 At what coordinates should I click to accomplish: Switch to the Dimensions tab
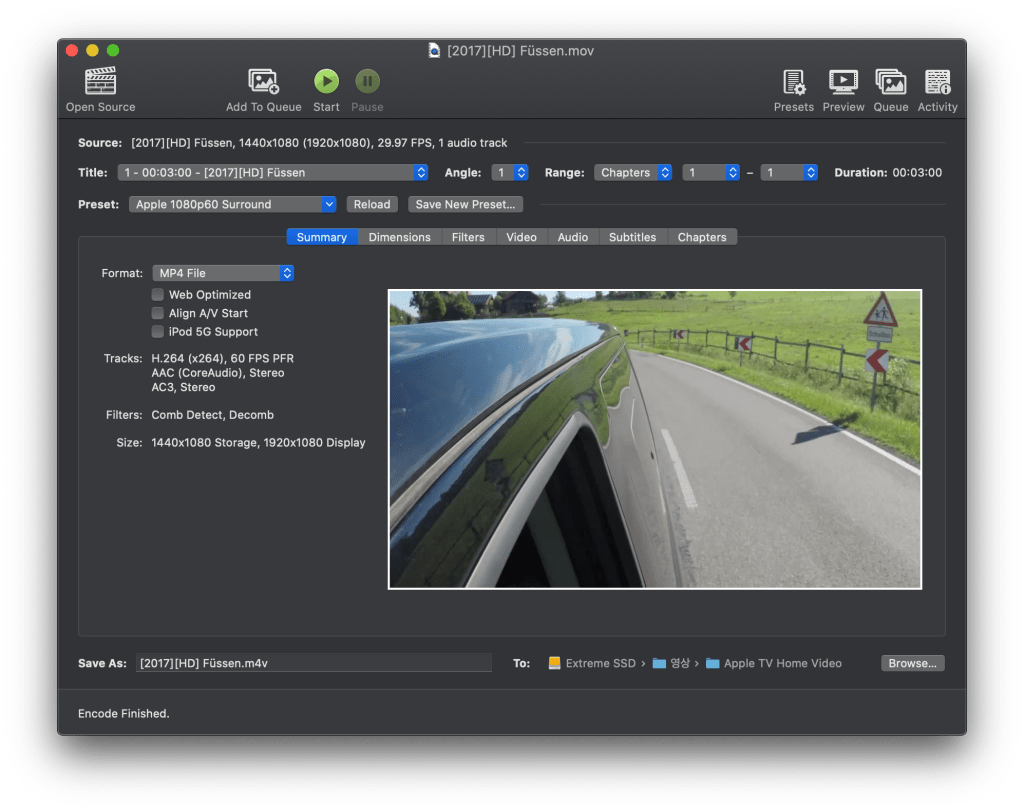coord(399,237)
